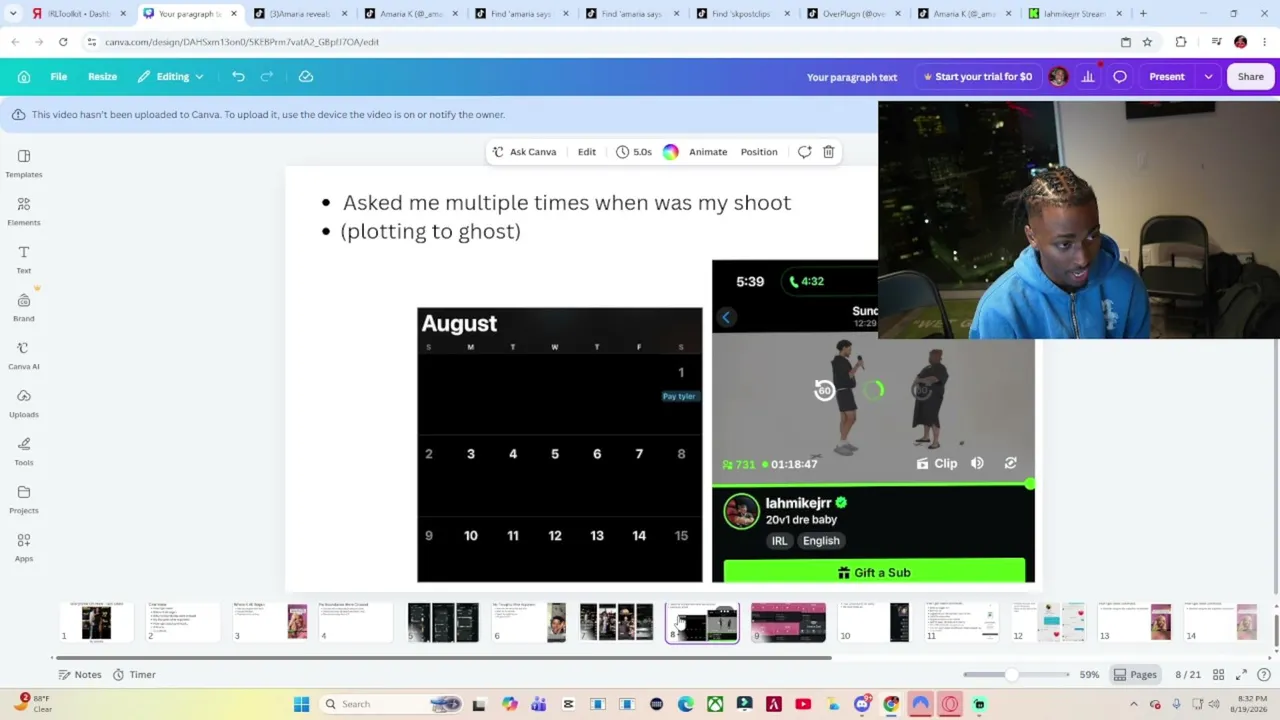The height and width of the screenshot is (720, 1280).
Task: Select the Text tool in sidebar
Action: click(24, 259)
